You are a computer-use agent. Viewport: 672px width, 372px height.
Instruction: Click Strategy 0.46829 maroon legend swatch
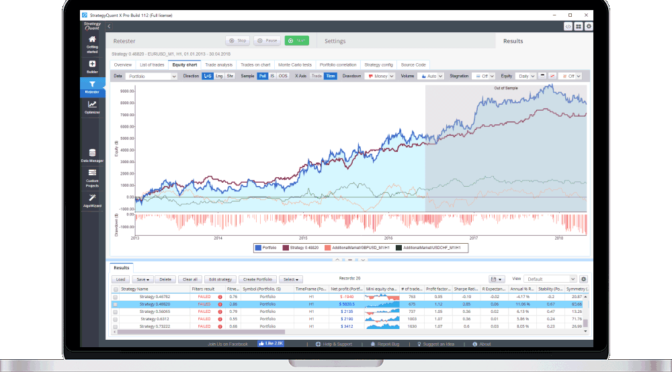(x=285, y=248)
